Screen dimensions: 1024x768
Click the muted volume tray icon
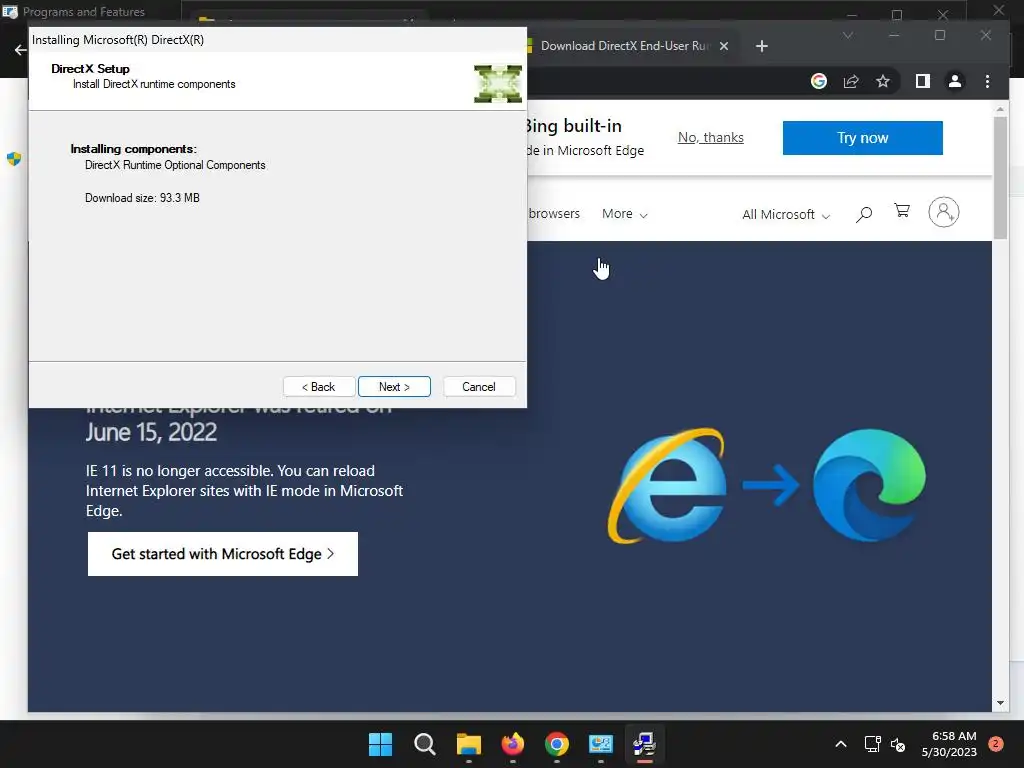pos(898,744)
